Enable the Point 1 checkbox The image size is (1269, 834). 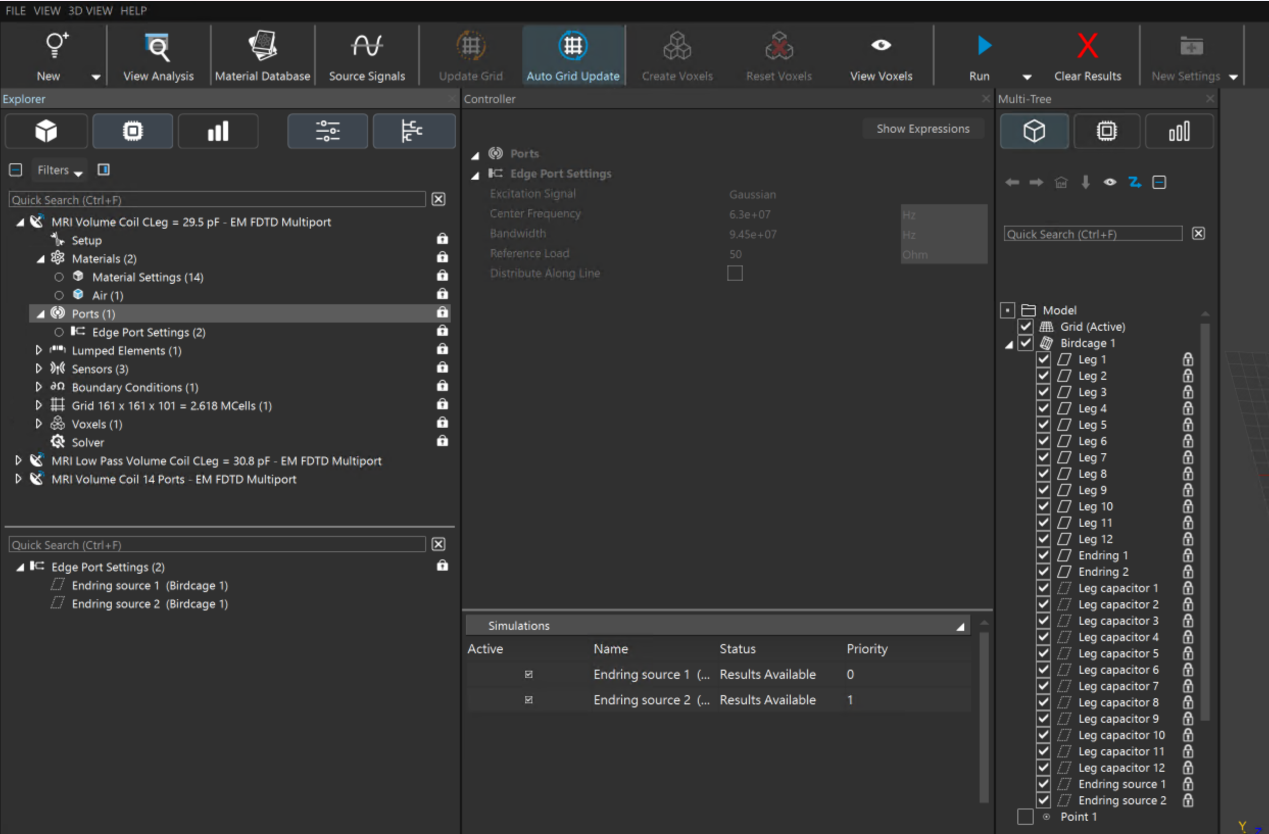pos(1025,817)
